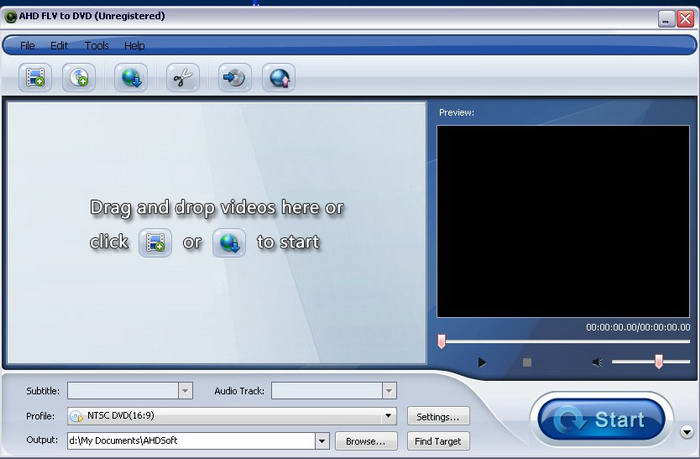
Task: Open the Help menu
Action: click(x=134, y=46)
